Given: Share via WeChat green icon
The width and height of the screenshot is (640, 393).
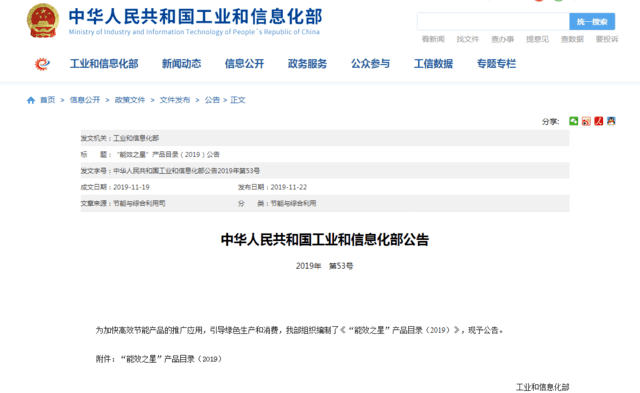Looking at the screenshot, I should 573,121.
